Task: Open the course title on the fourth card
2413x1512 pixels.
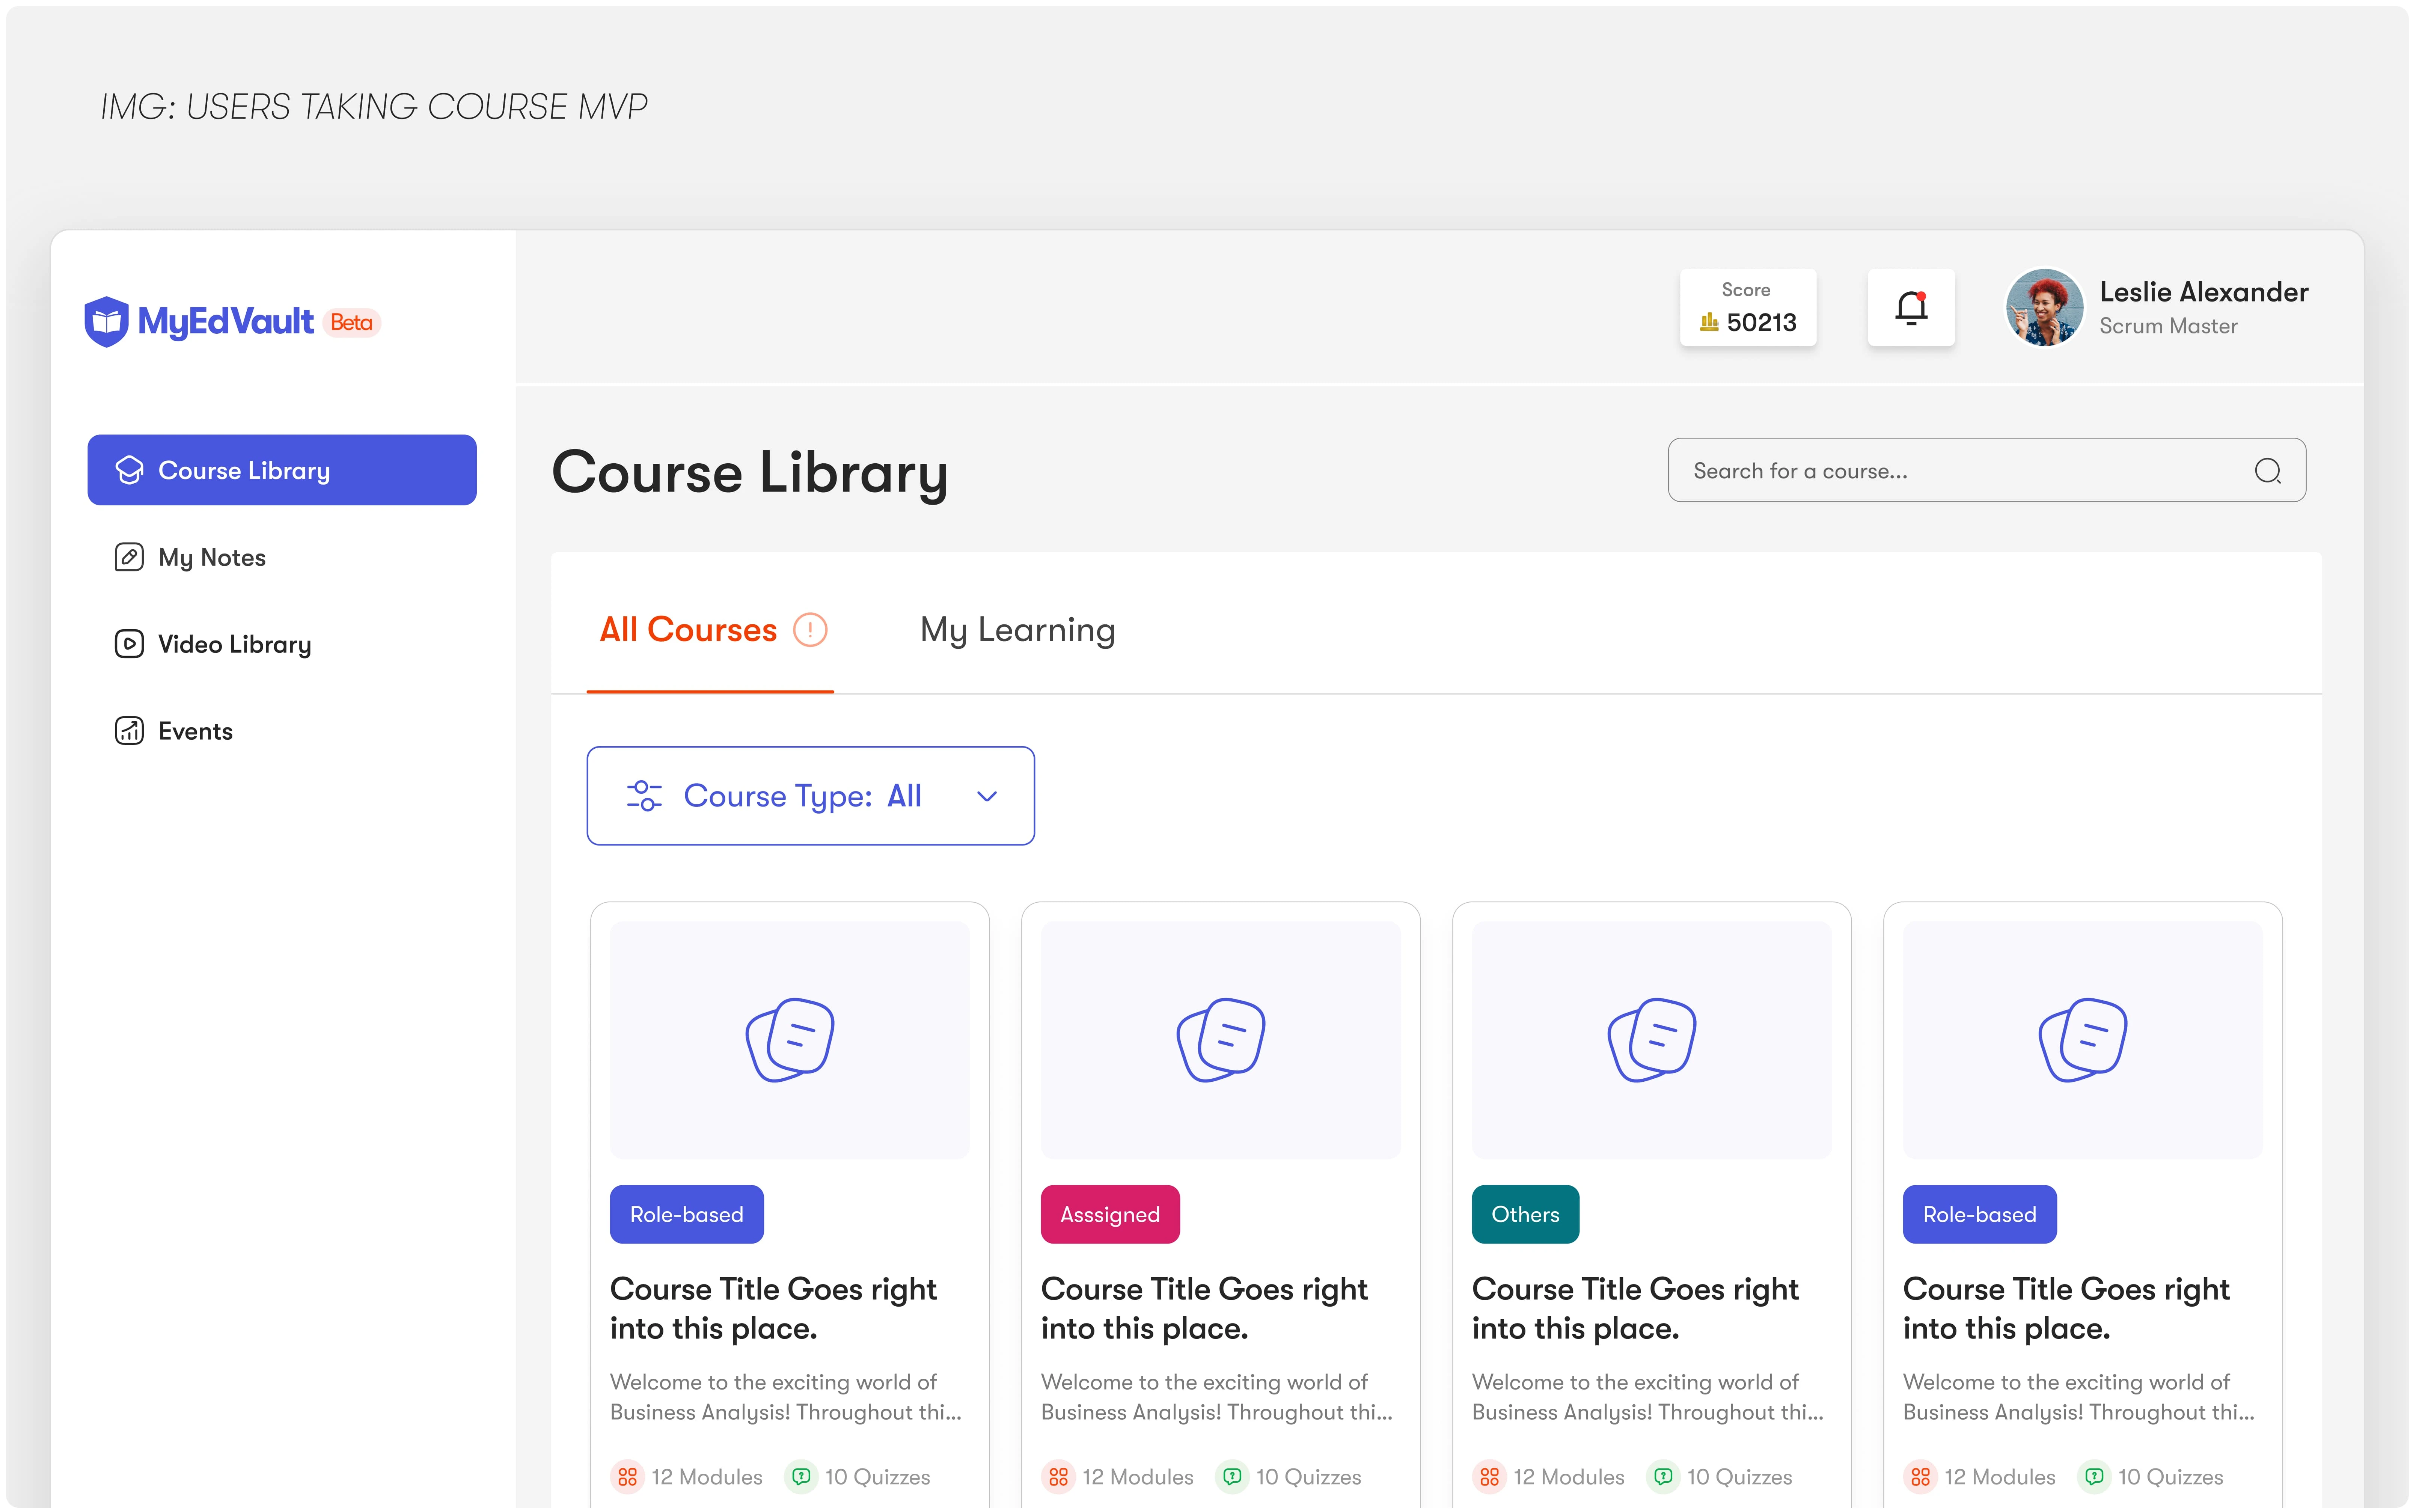Action: pos(2066,1309)
